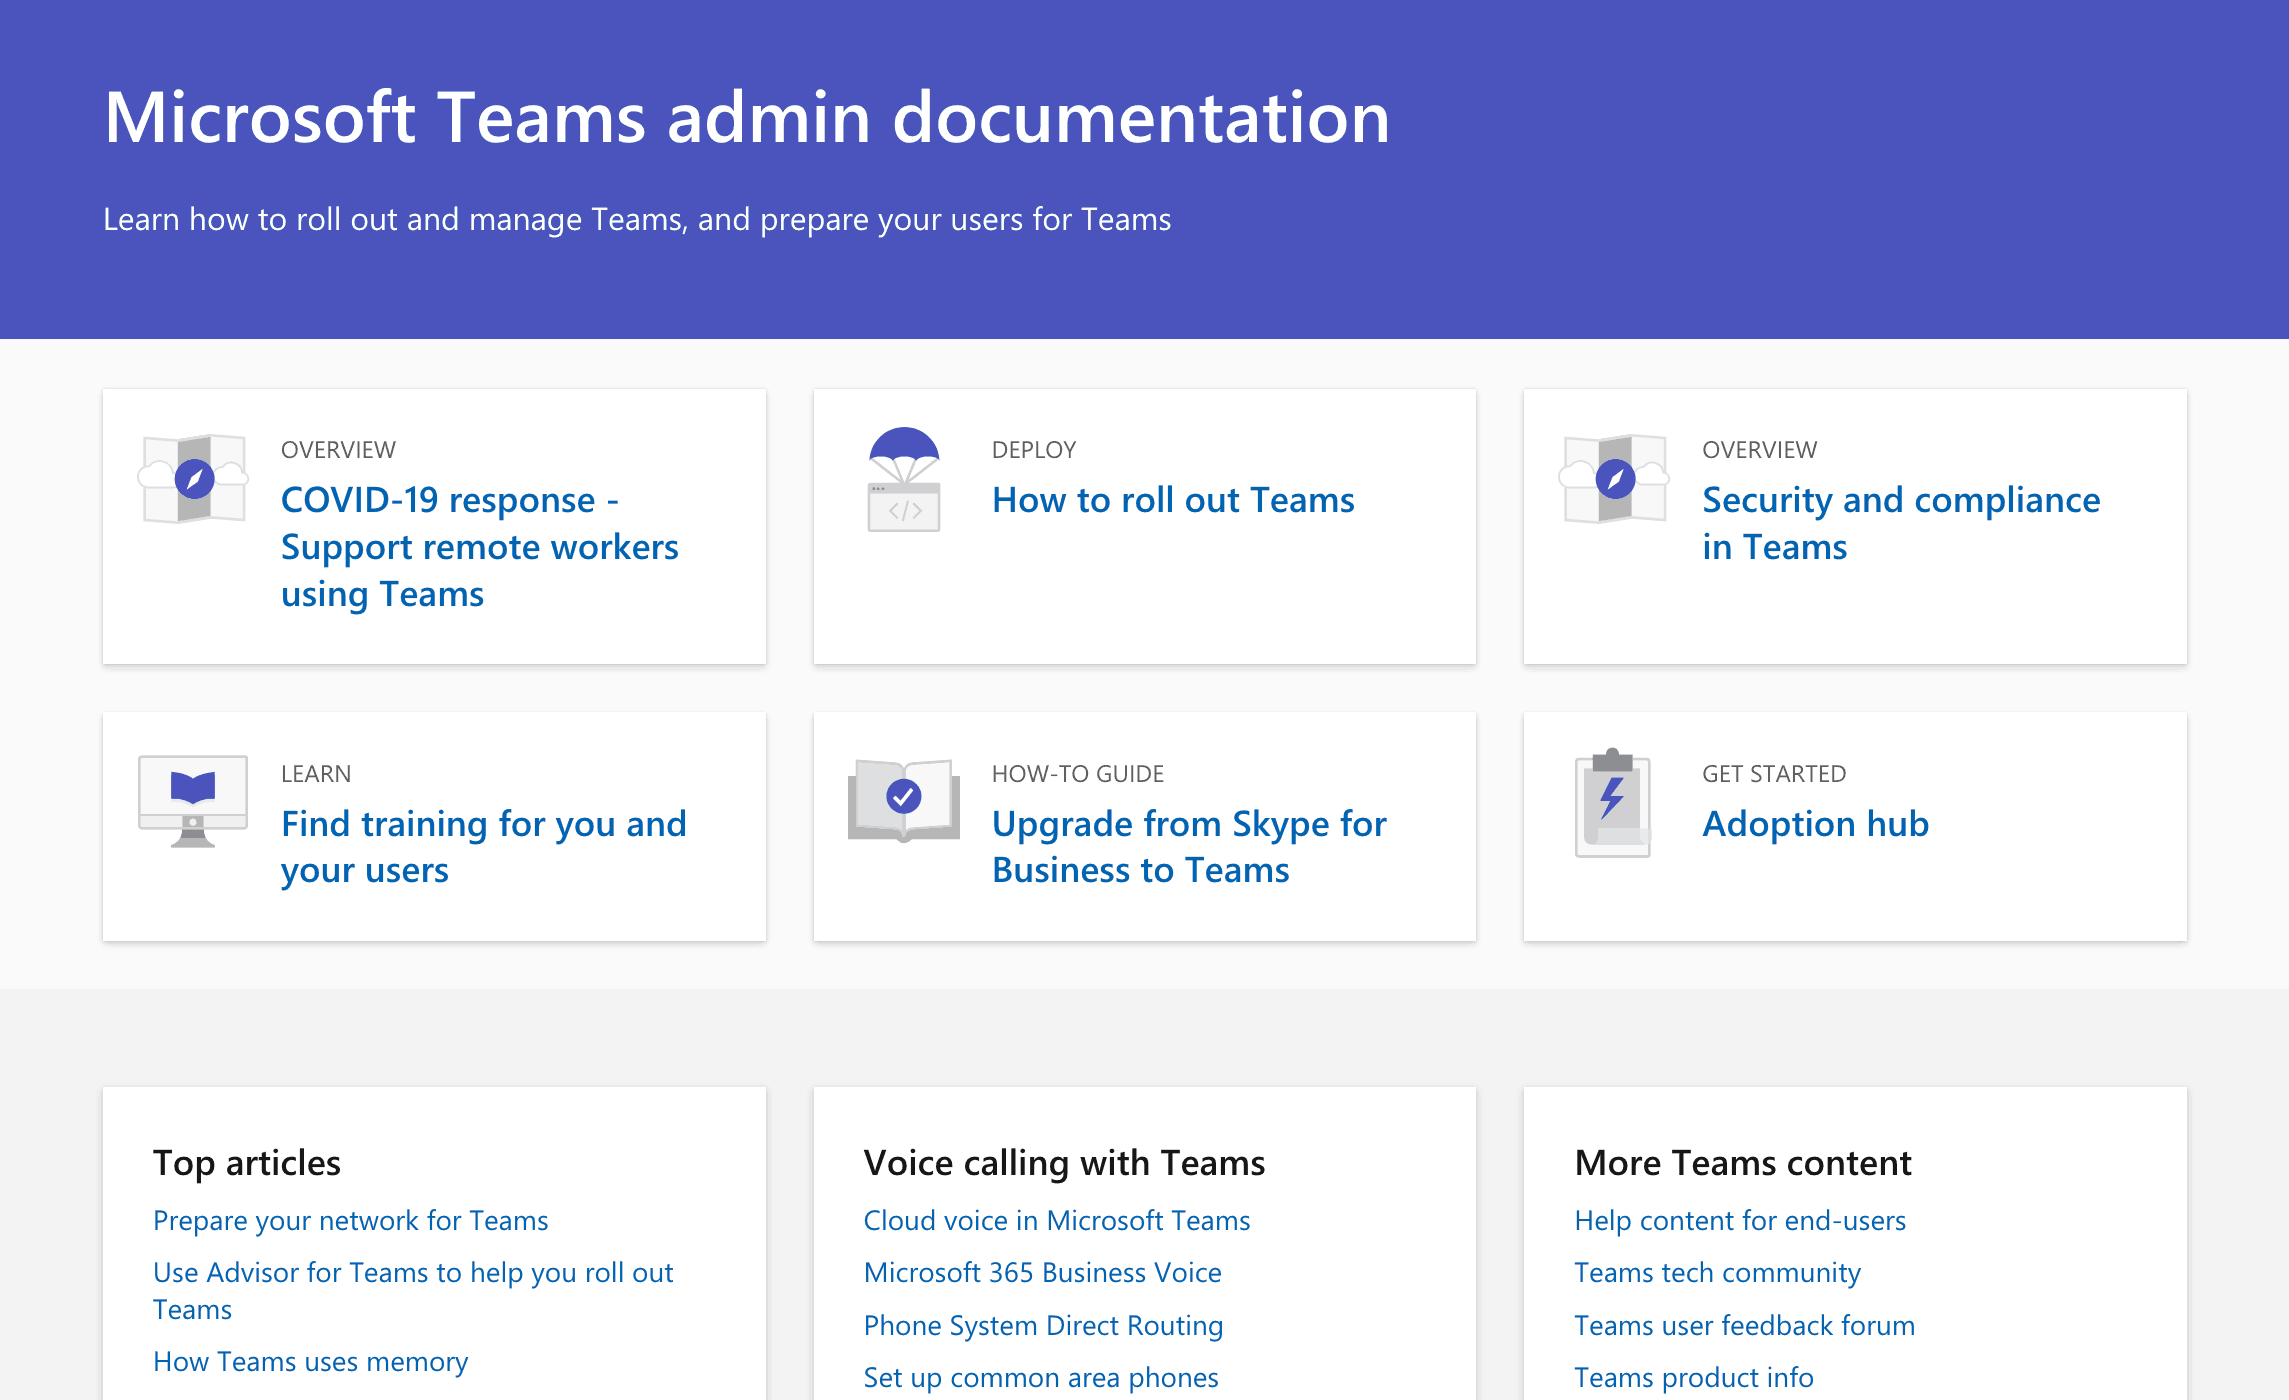This screenshot has width=2289, height=1400.
Task: Open Teams tech community
Action: pyautogui.click(x=1717, y=1272)
